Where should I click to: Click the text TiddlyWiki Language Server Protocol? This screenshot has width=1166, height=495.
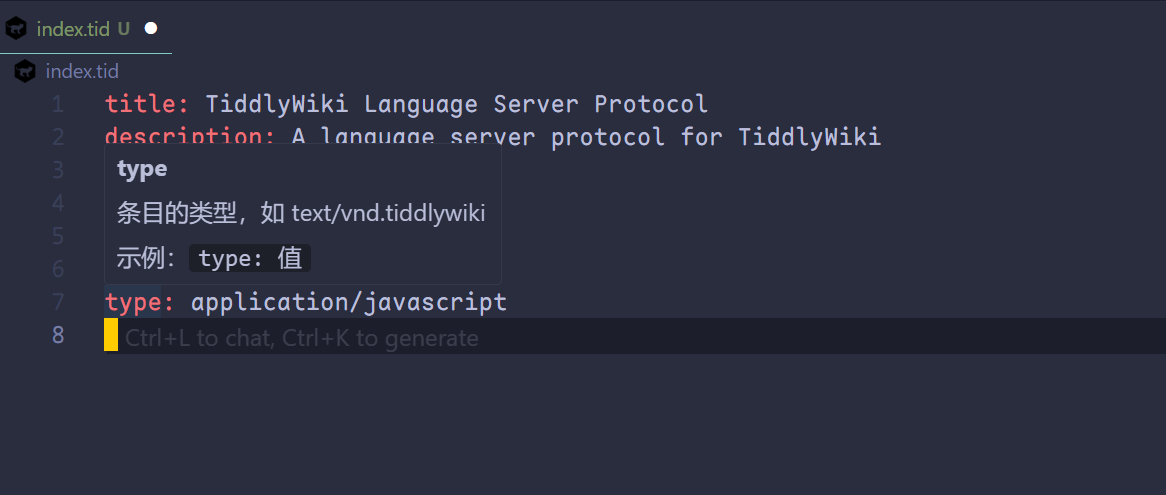pyautogui.click(x=457, y=104)
